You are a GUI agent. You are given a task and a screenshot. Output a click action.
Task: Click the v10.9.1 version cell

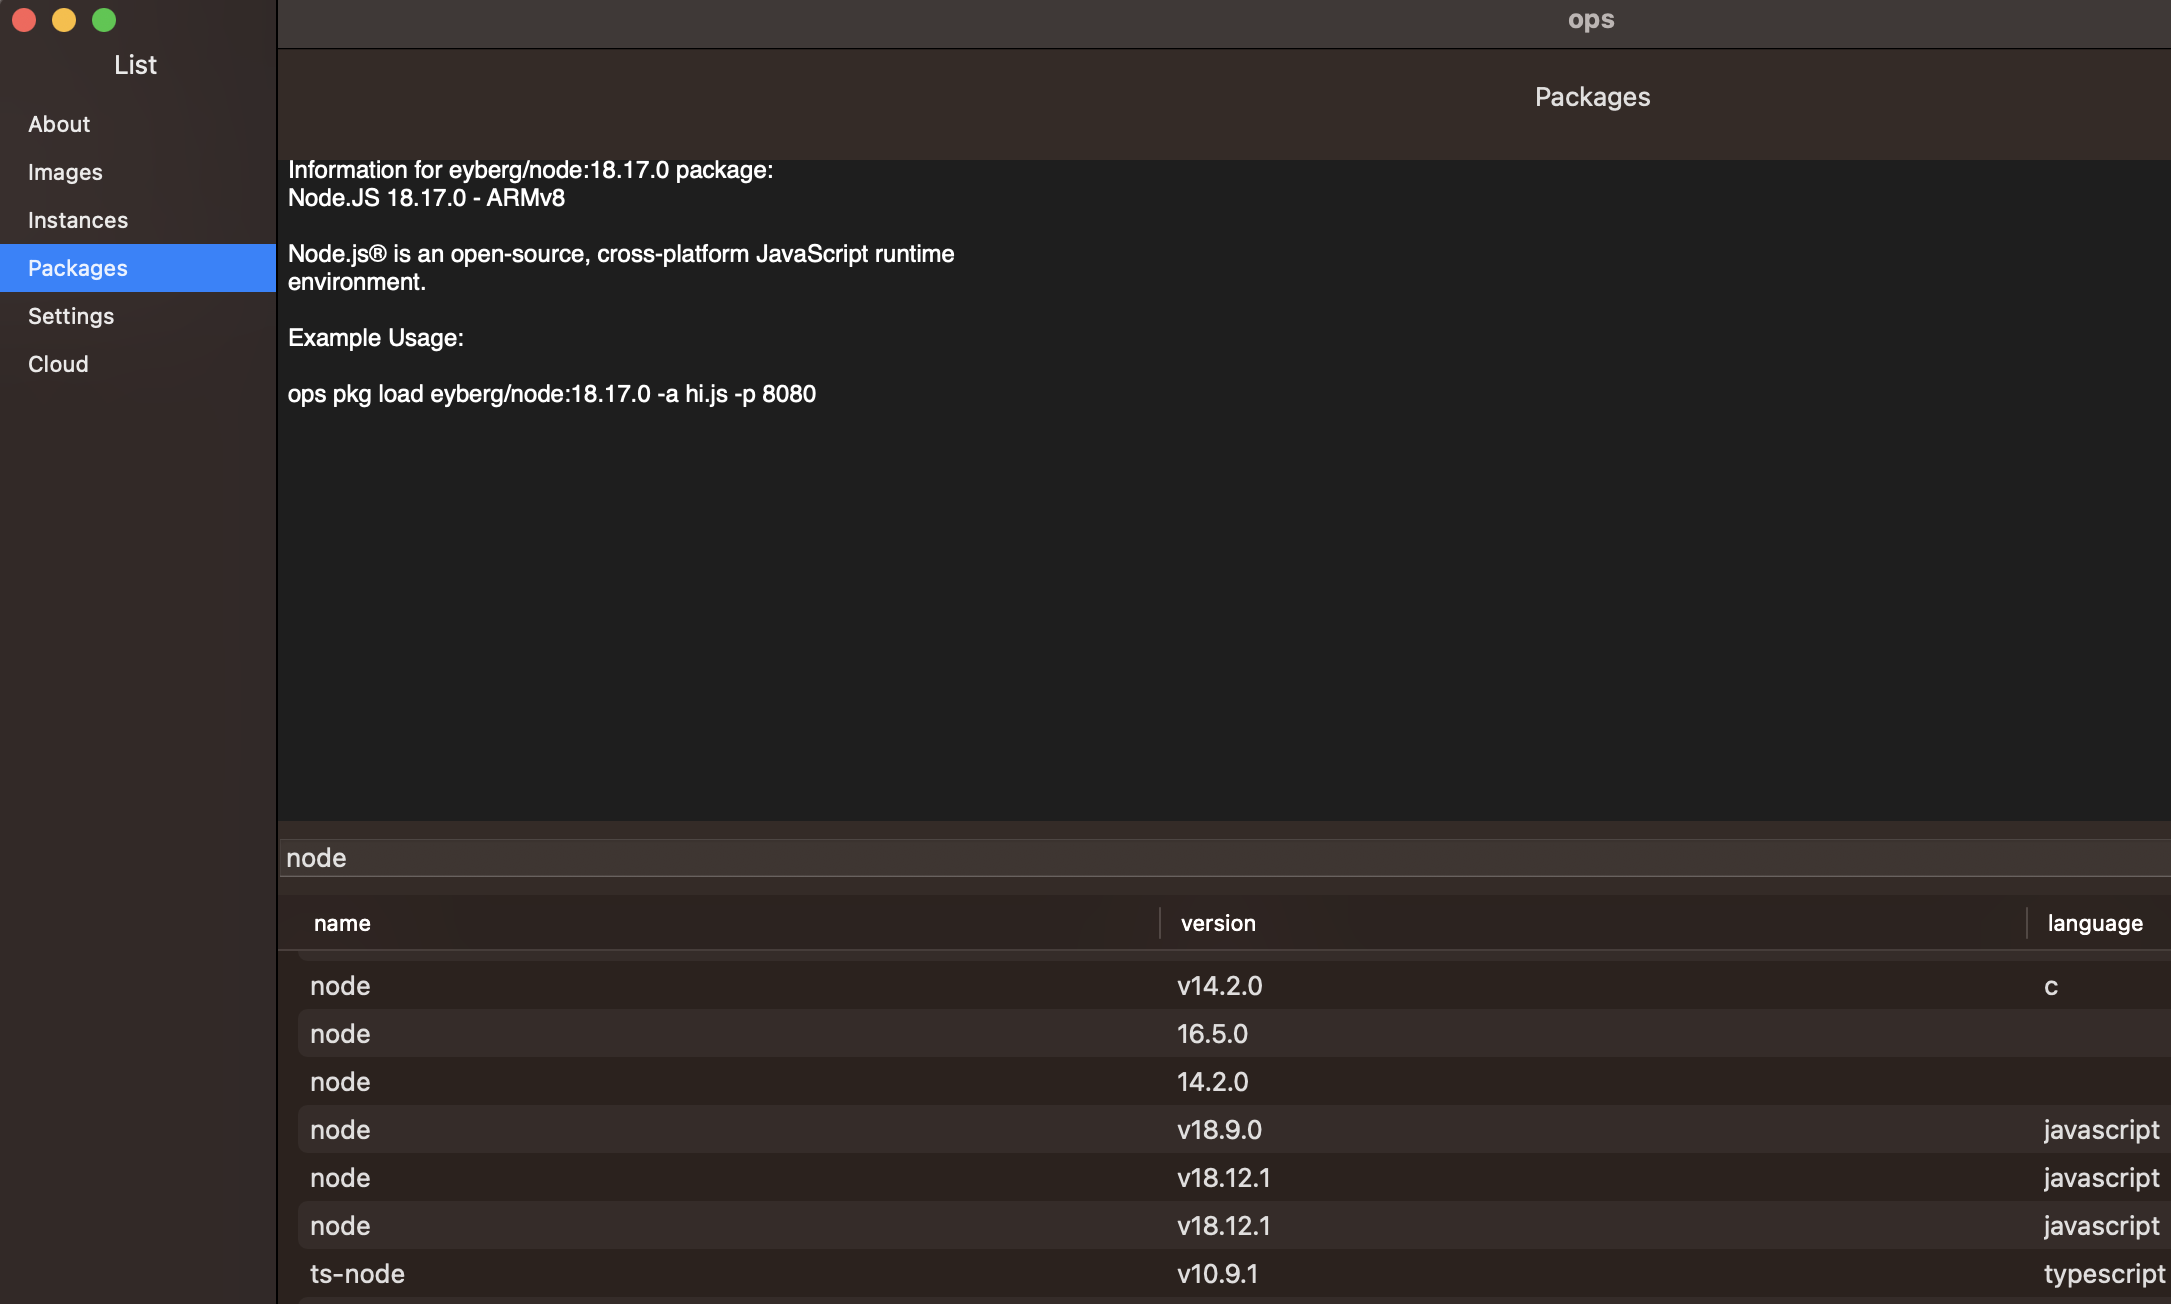(1217, 1274)
